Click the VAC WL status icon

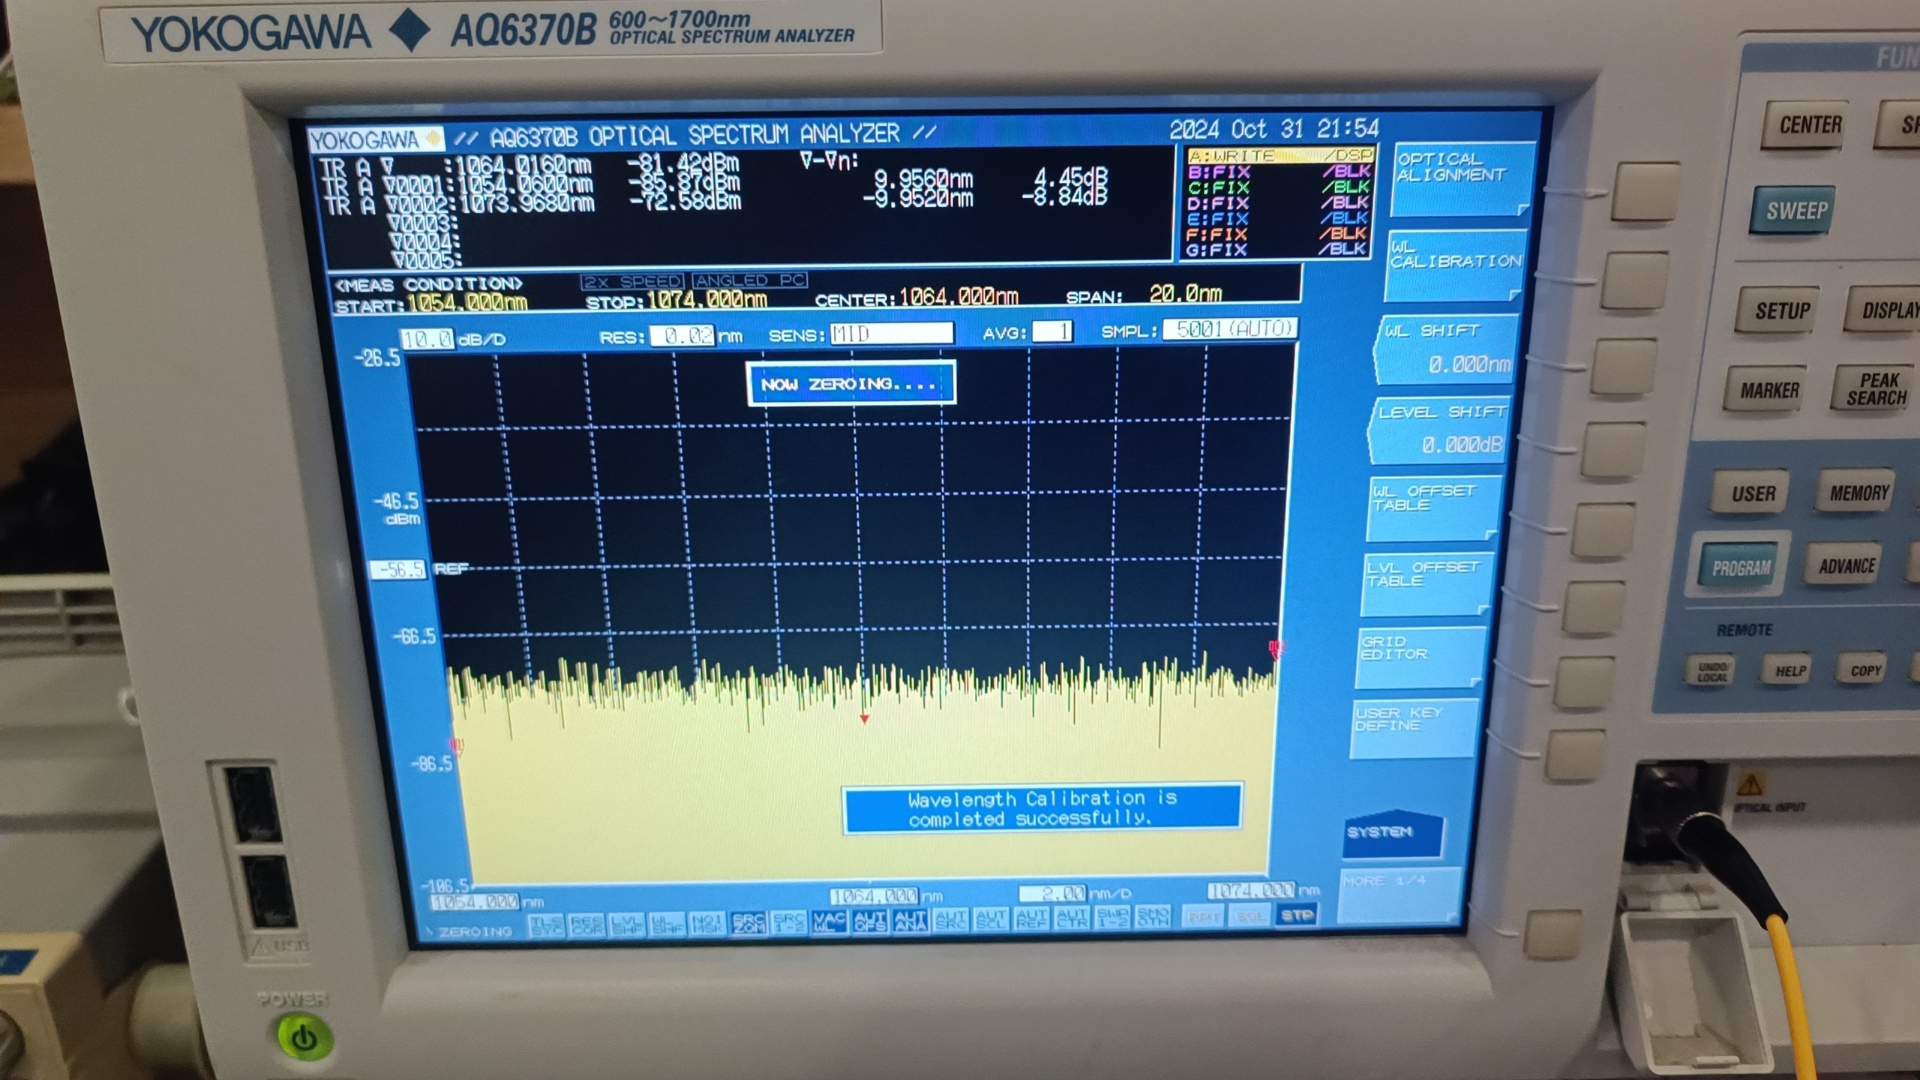pos(829,922)
